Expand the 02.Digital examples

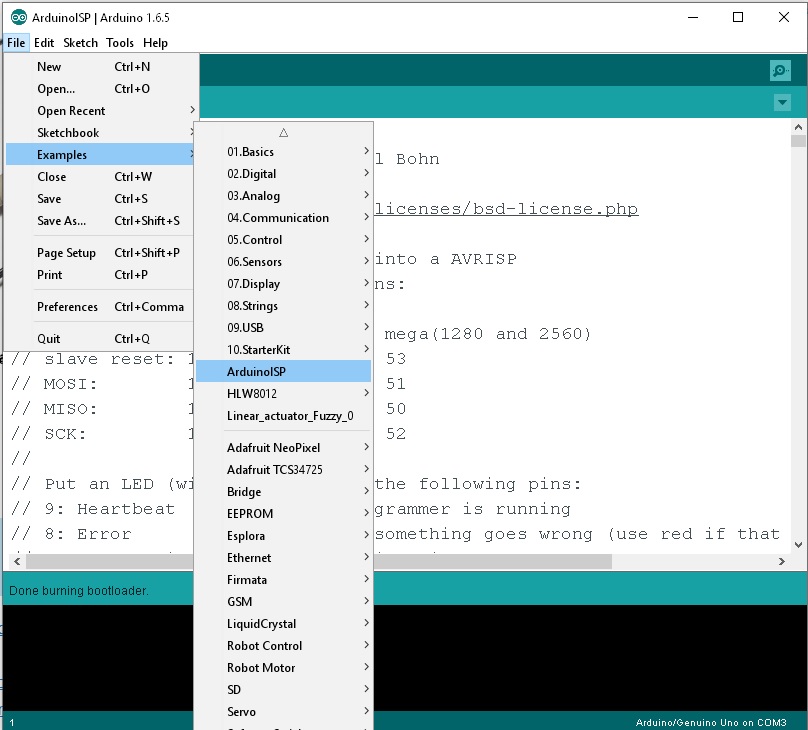(x=283, y=174)
